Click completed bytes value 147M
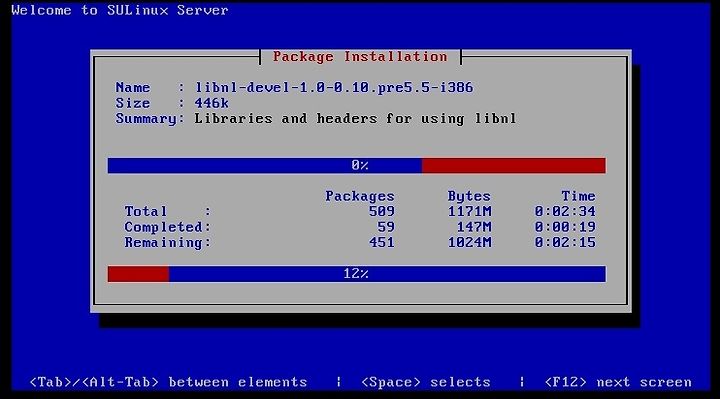The image size is (720, 399). [474, 227]
